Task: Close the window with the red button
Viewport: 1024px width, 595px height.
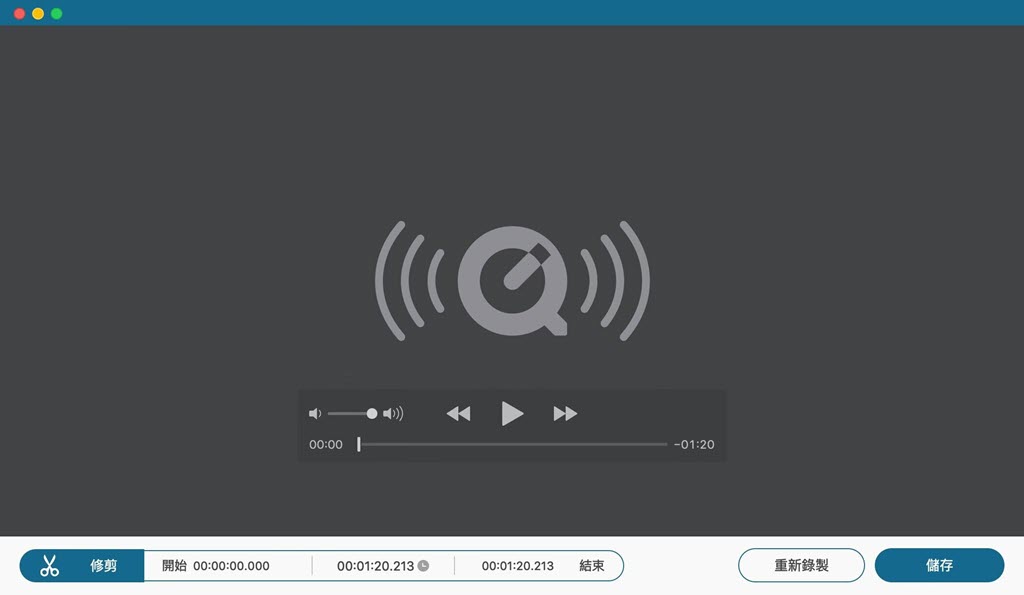Action: 20,14
